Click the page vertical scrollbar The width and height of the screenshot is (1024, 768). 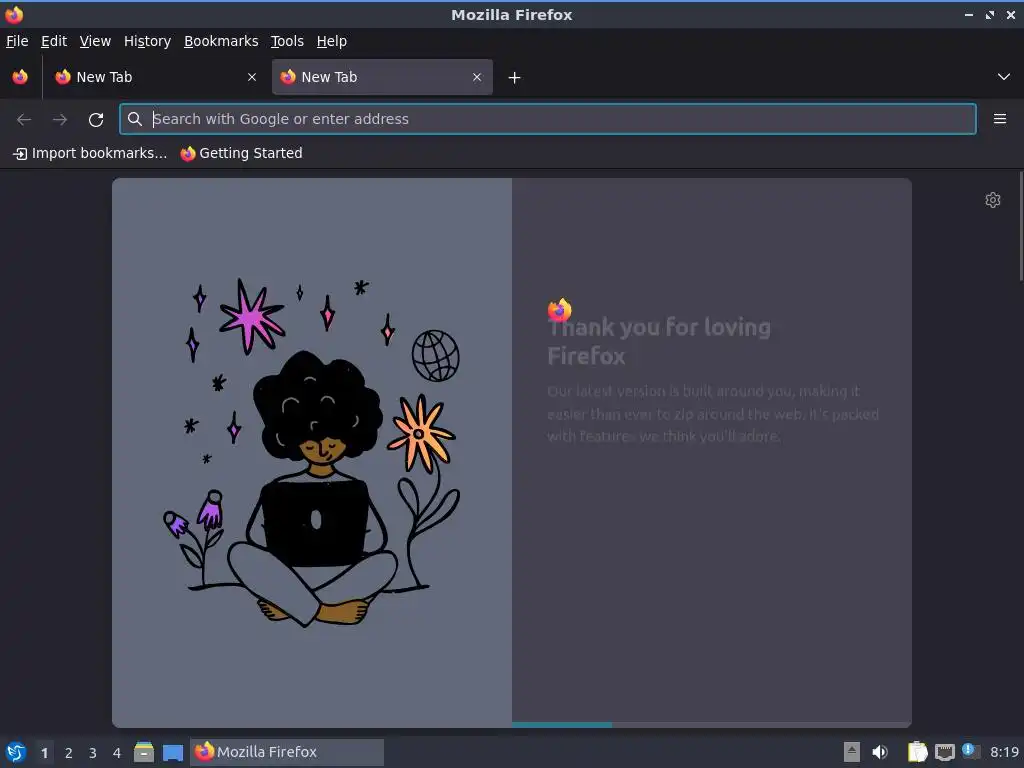1020,226
